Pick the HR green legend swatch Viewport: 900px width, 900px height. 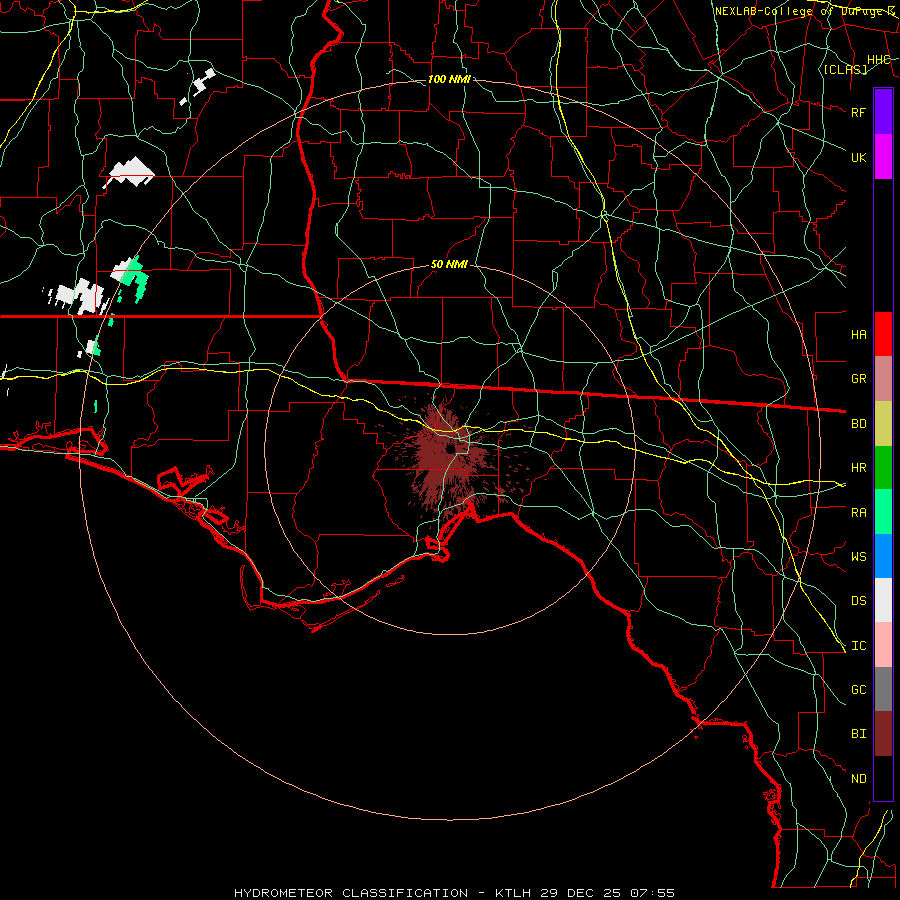tap(883, 468)
